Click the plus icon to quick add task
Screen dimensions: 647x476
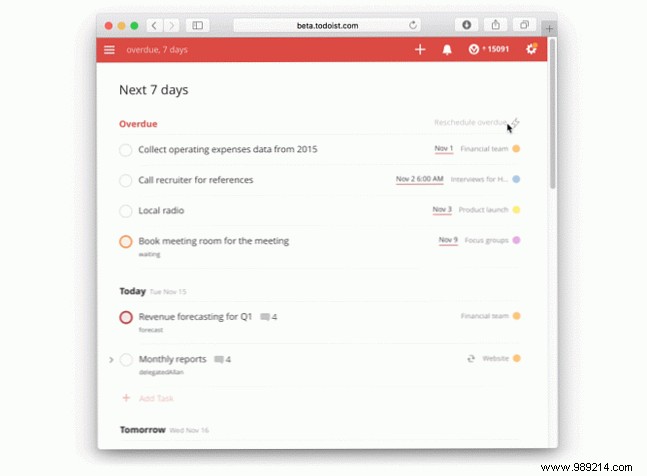click(x=420, y=49)
